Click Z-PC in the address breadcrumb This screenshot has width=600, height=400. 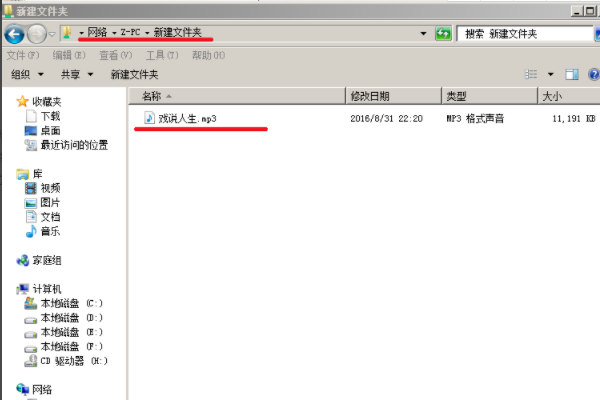[x=131, y=34]
